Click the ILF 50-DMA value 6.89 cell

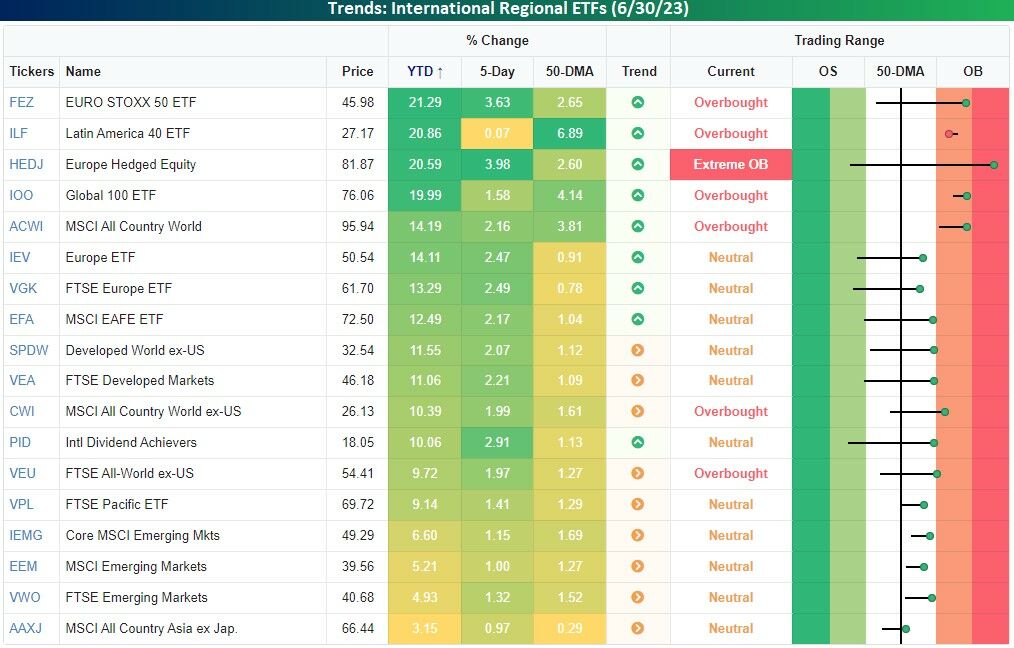coord(569,133)
